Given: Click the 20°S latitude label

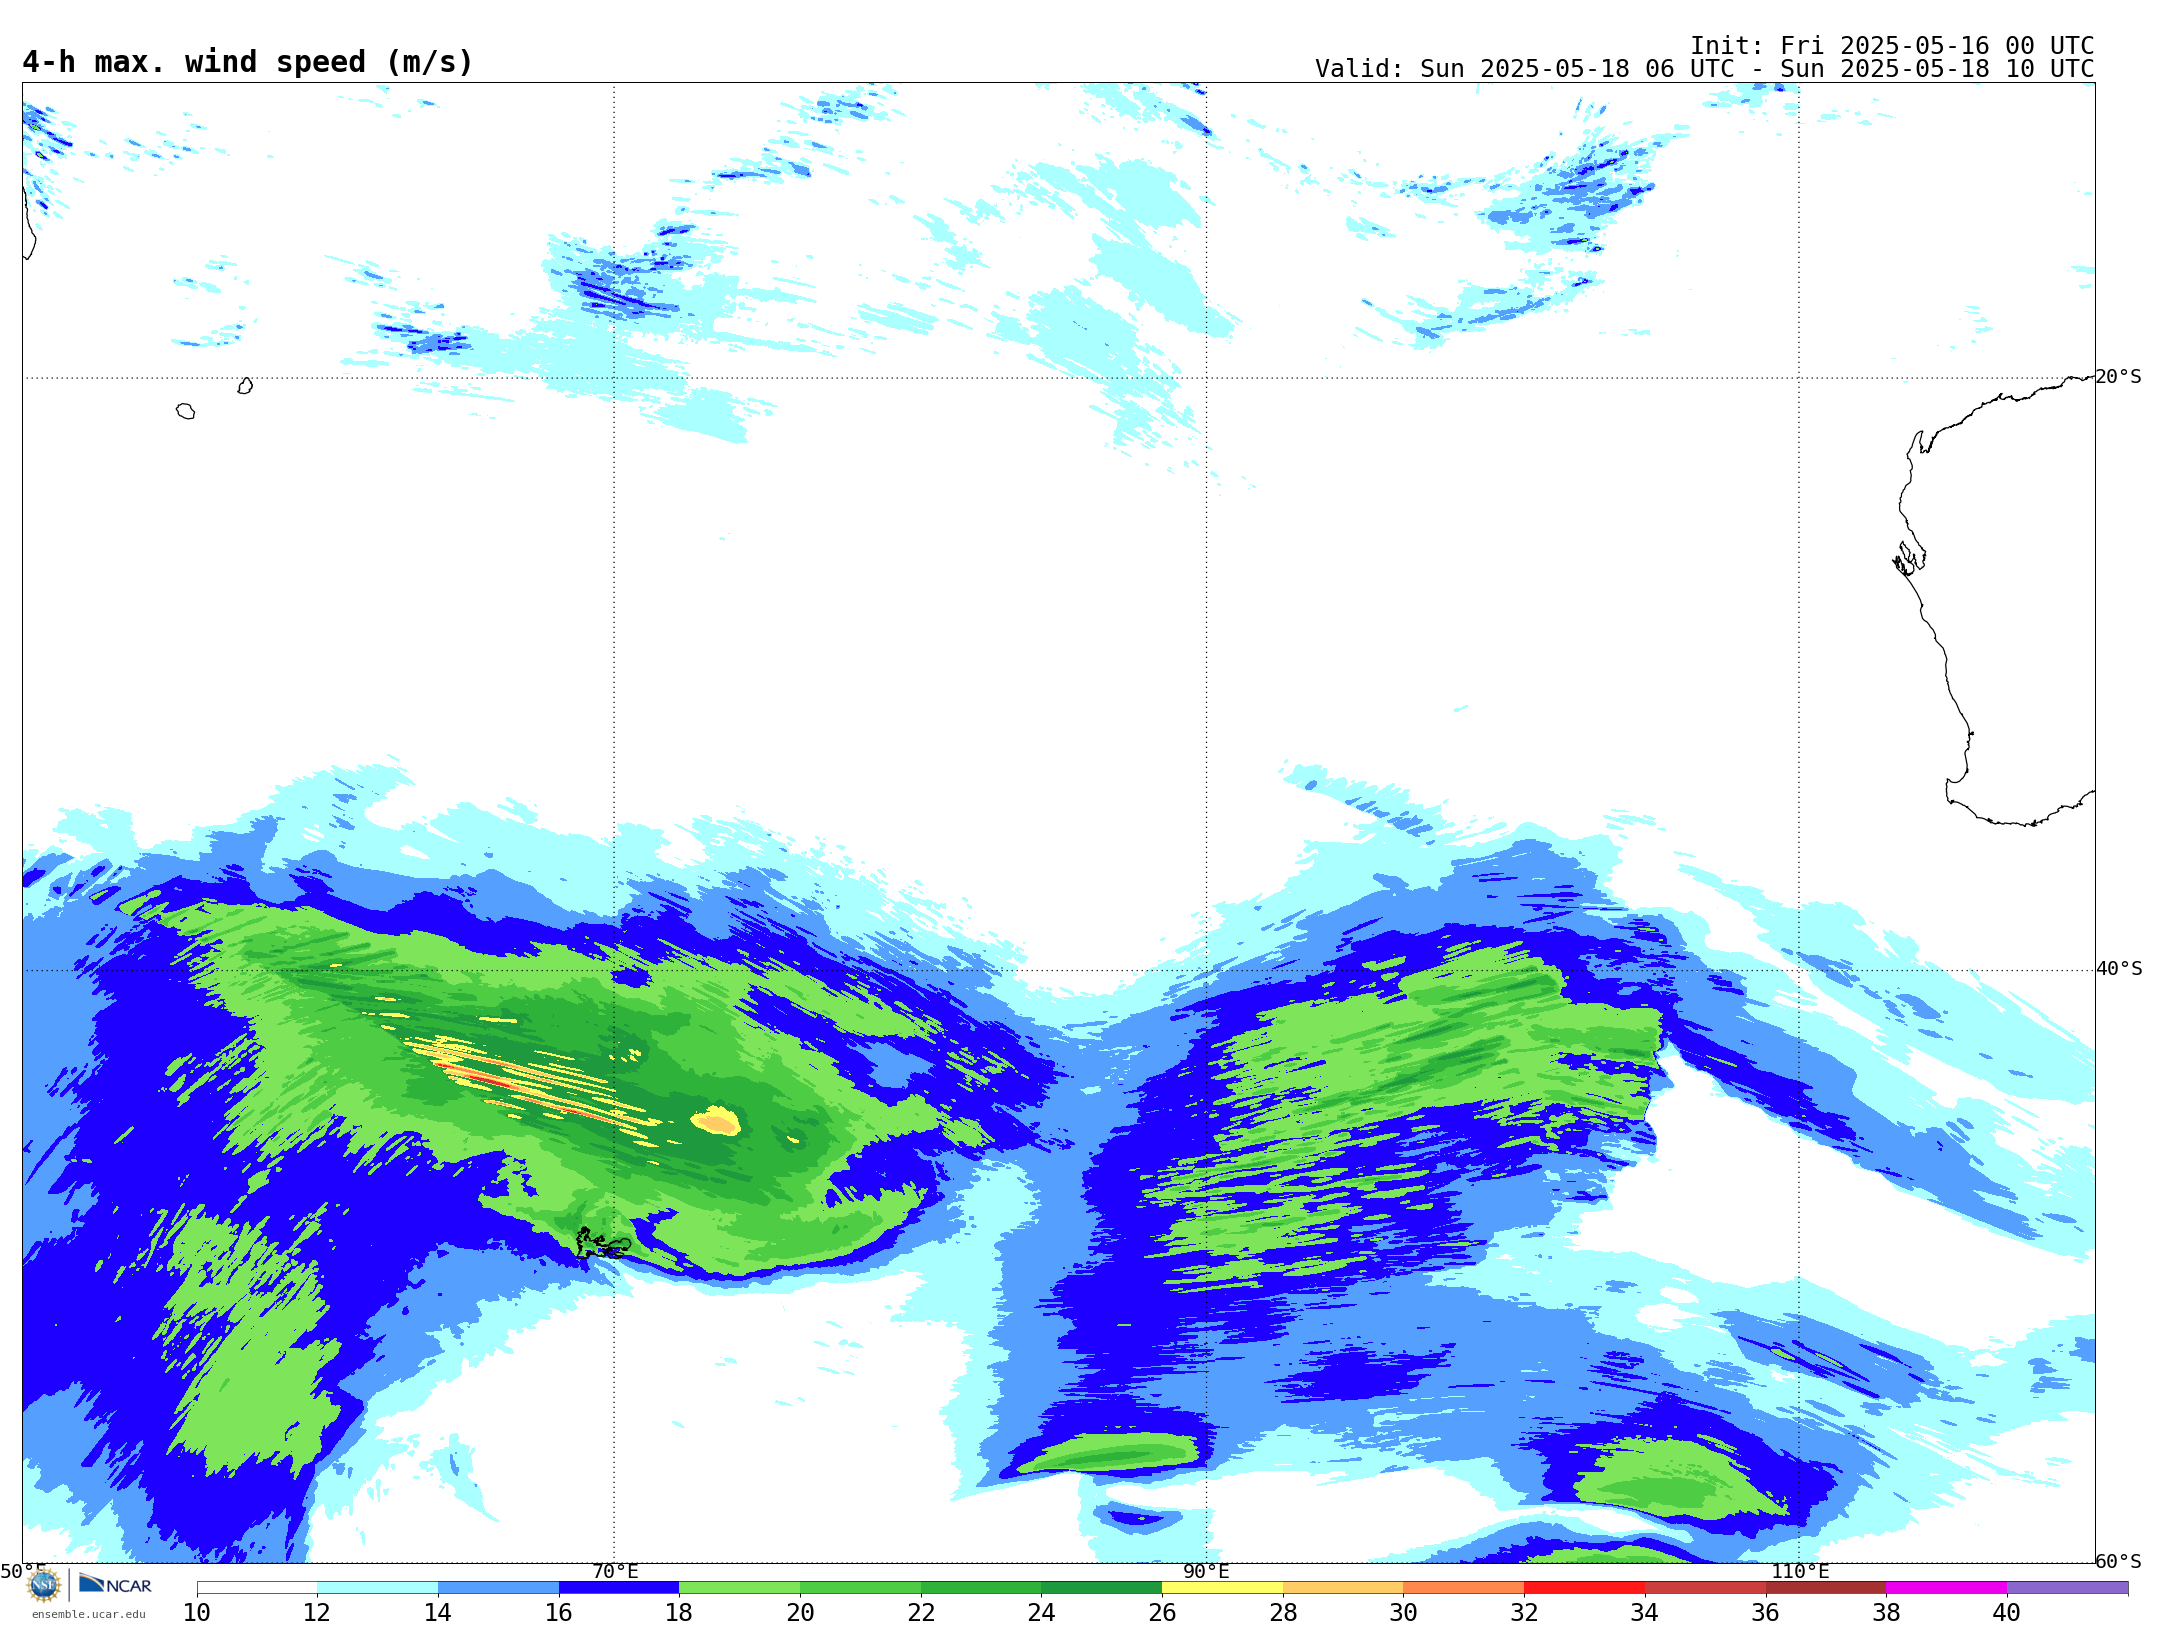Looking at the screenshot, I should [x=2118, y=377].
